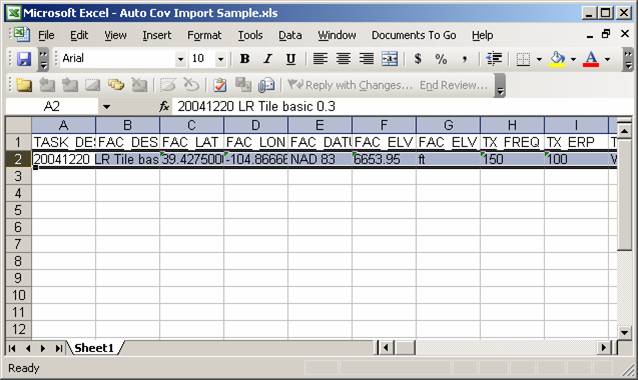
Task: Open Documents To Go menu
Action: point(414,35)
